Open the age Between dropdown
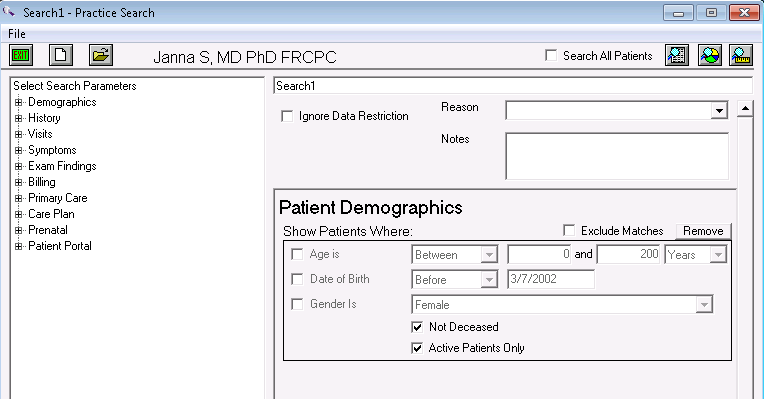The width and height of the screenshot is (764, 399). 489,255
